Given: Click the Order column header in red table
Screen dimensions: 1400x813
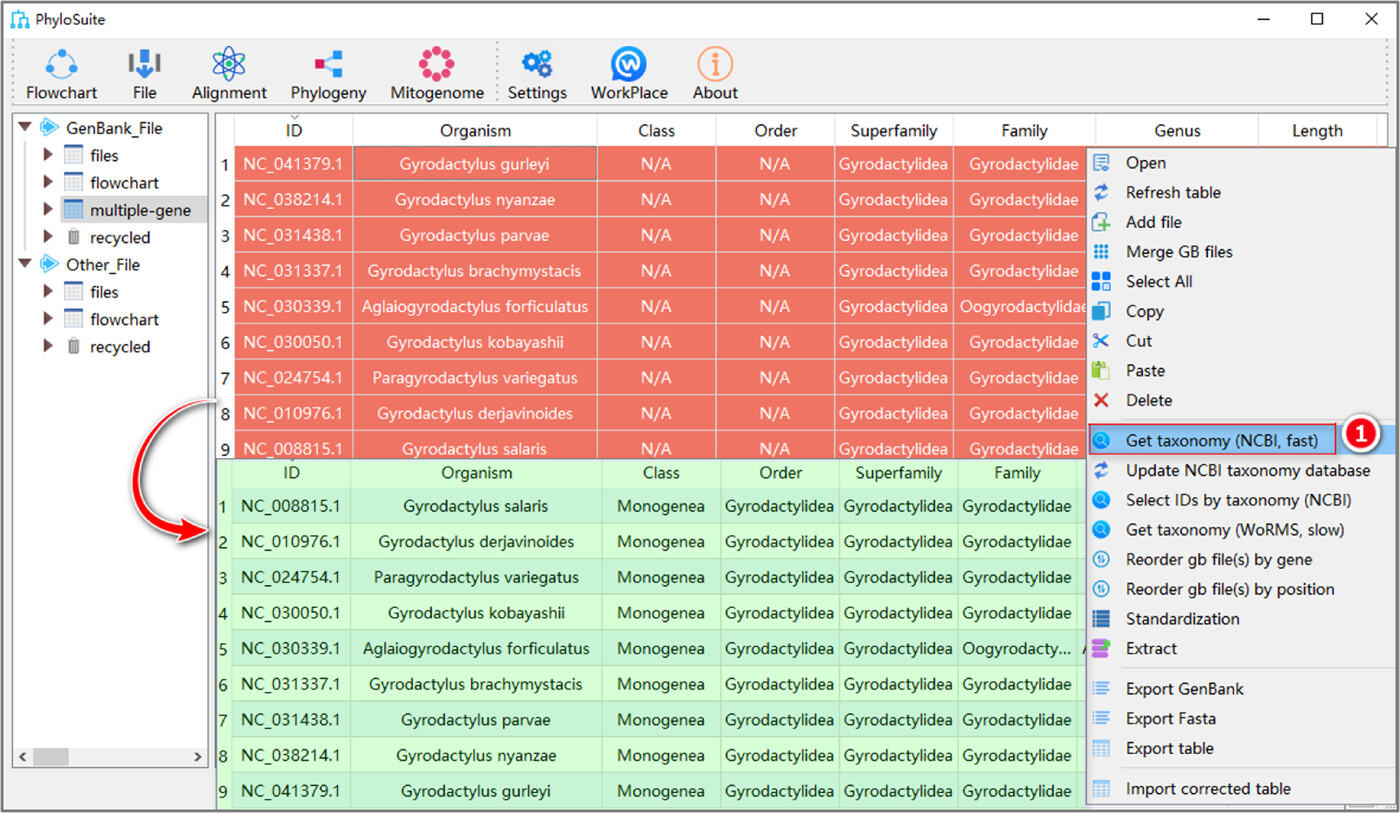Looking at the screenshot, I should pos(775,130).
